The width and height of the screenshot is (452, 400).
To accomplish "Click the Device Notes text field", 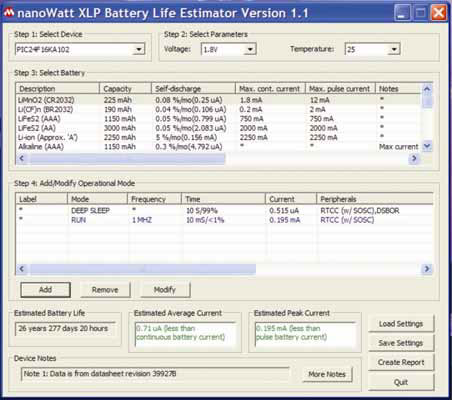I will (x=155, y=374).
